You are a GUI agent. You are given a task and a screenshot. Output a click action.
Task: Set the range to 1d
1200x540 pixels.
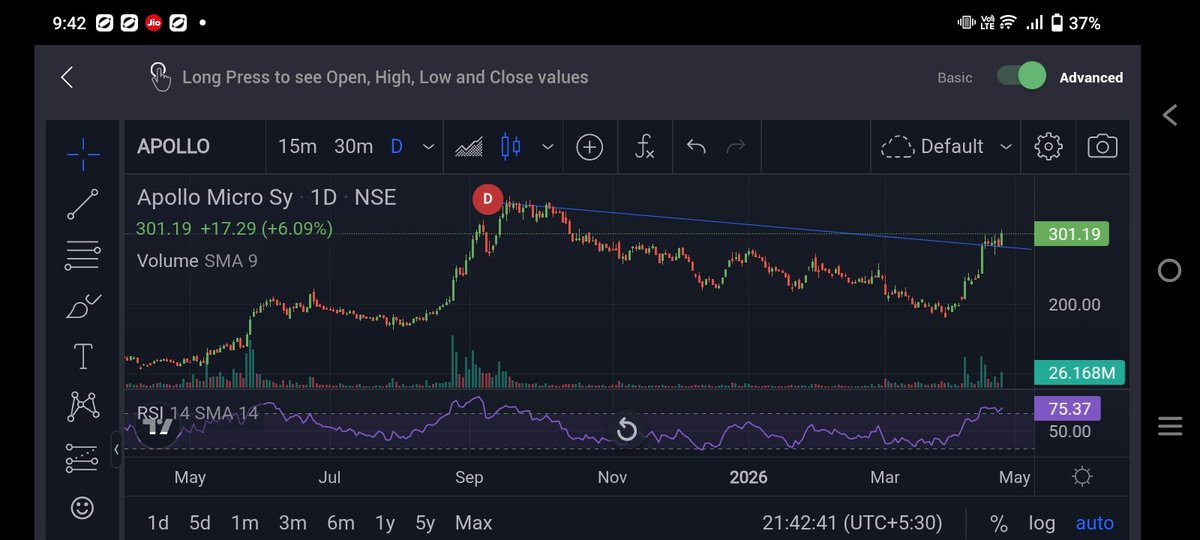[158, 523]
